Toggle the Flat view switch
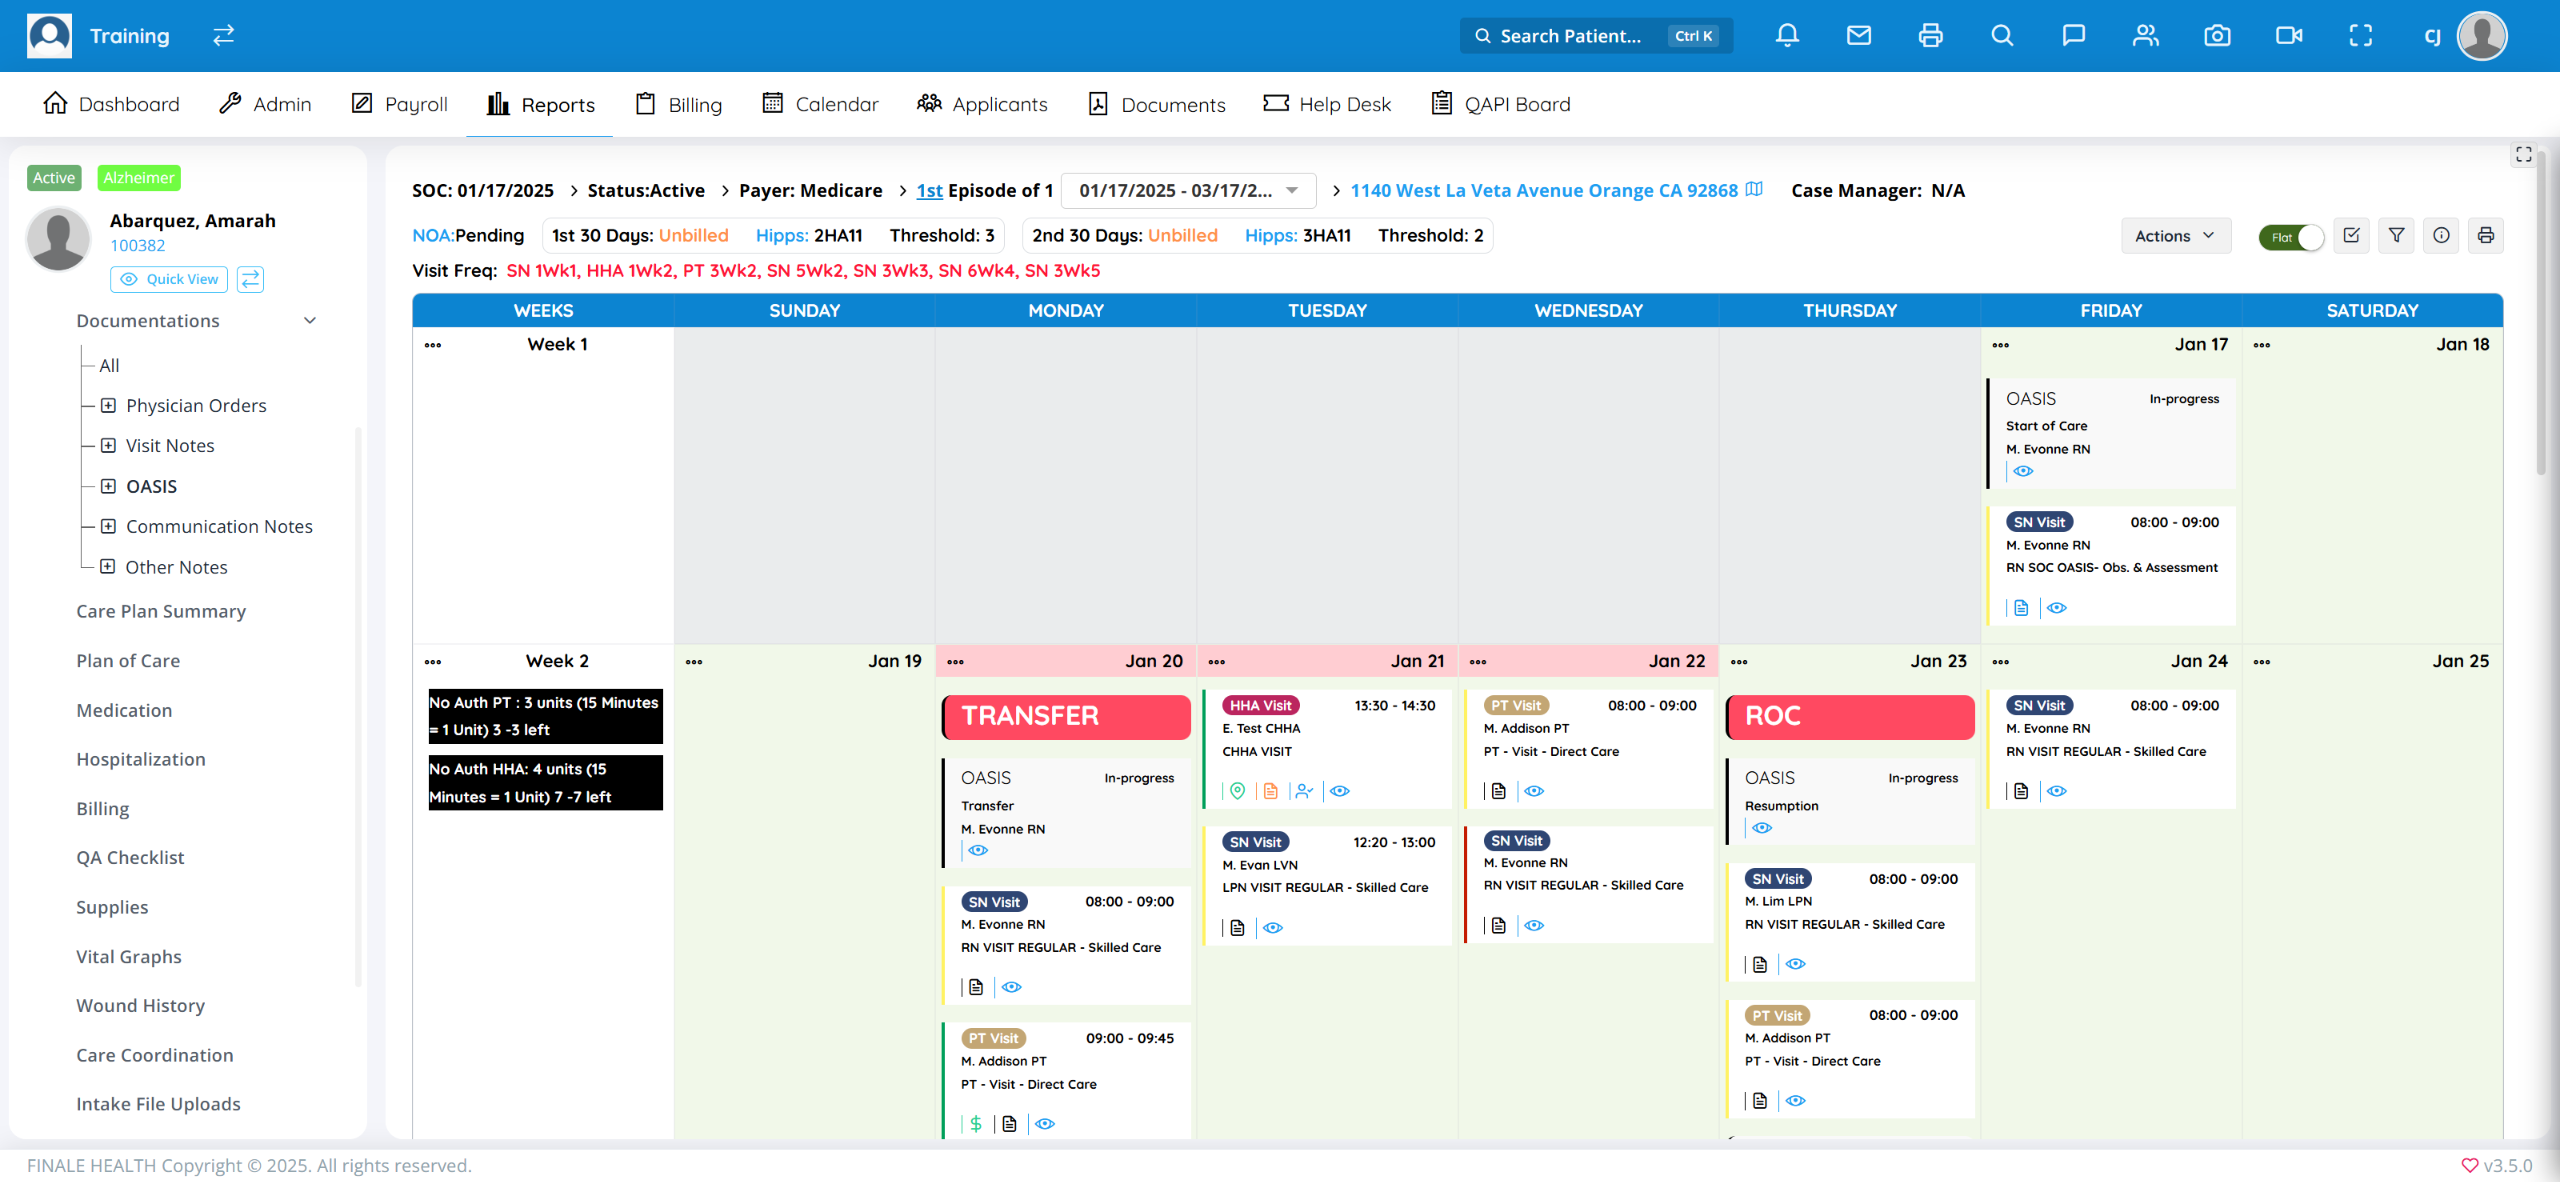 pyautogui.click(x=2291, y=237)
